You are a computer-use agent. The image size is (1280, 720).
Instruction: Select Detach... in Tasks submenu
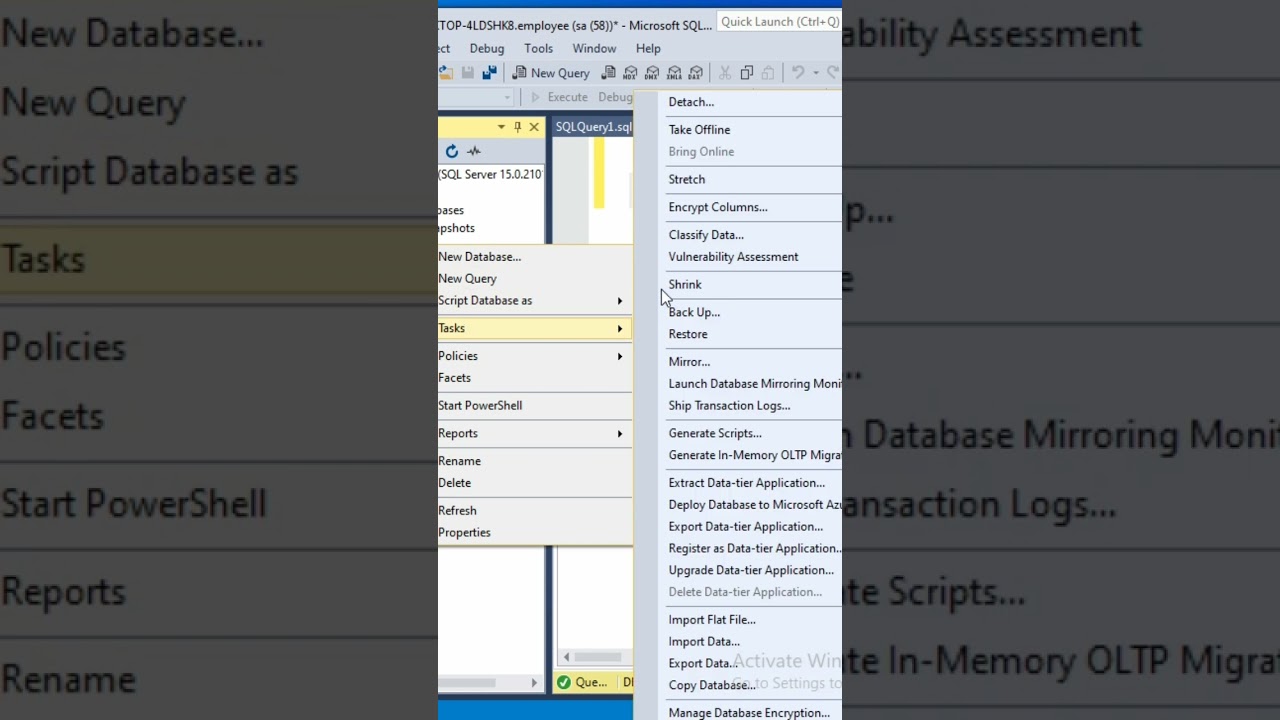pyautogui.click(x=738, y=102)
